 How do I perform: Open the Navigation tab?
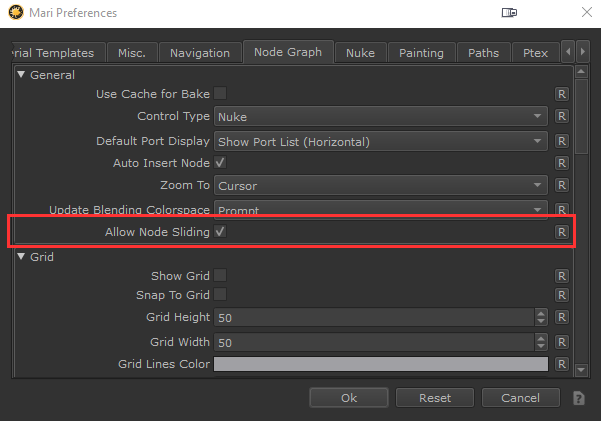pyautogui.click(x=200, y=53)
